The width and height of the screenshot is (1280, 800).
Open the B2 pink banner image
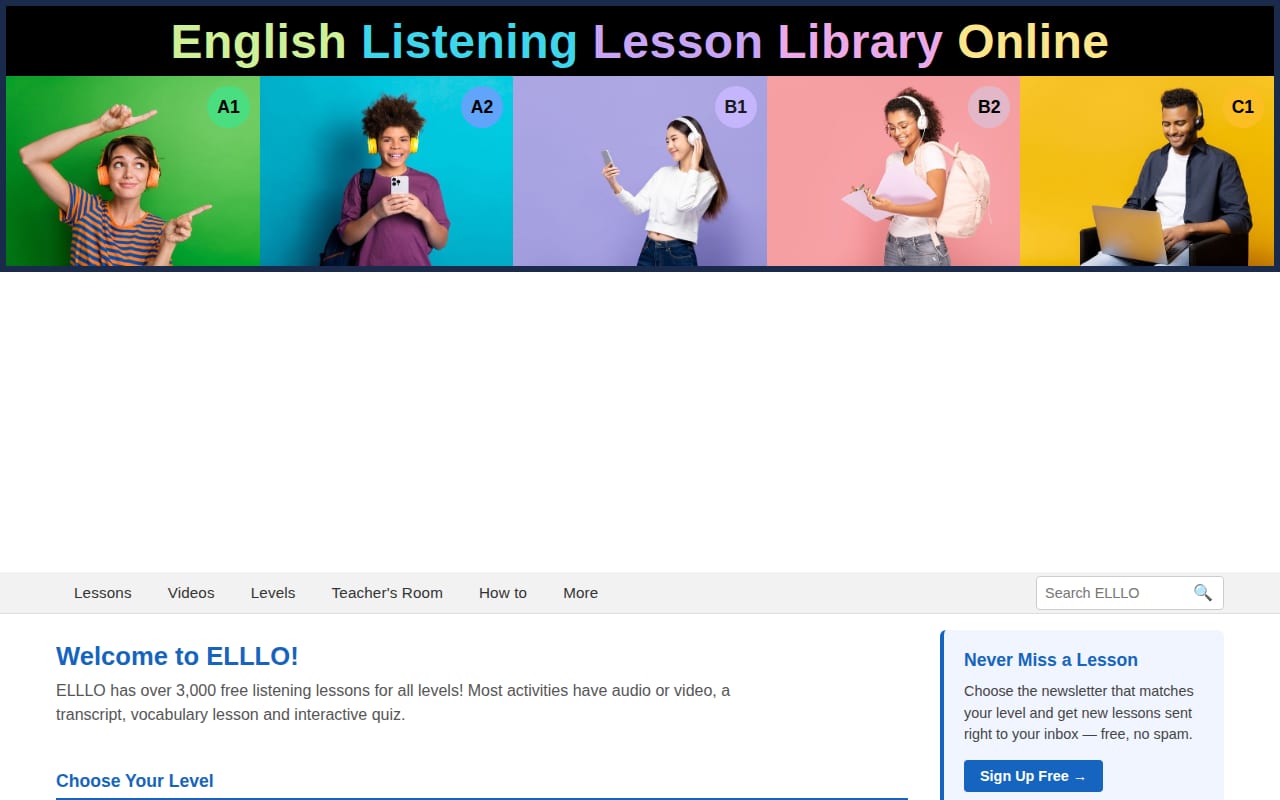(893, 171)
